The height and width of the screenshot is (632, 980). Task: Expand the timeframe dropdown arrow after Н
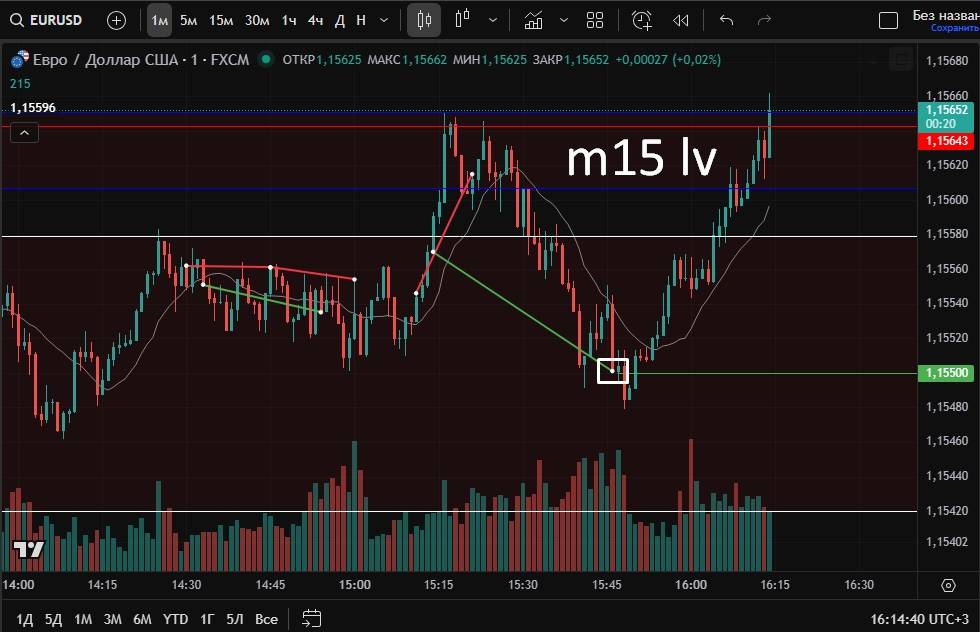click(x=384, y=20)
